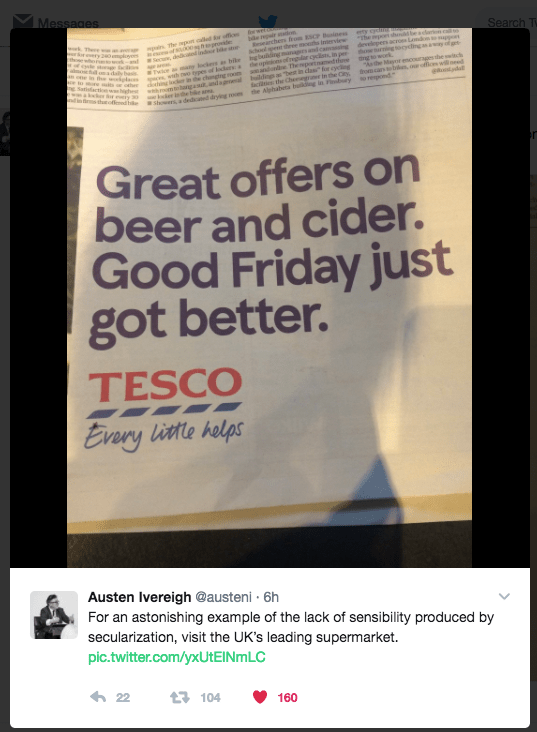This screenshot has width=537, height=732.
Task: Click the retweet count 104
Action: pyautogui.click(x=210, y=698)
